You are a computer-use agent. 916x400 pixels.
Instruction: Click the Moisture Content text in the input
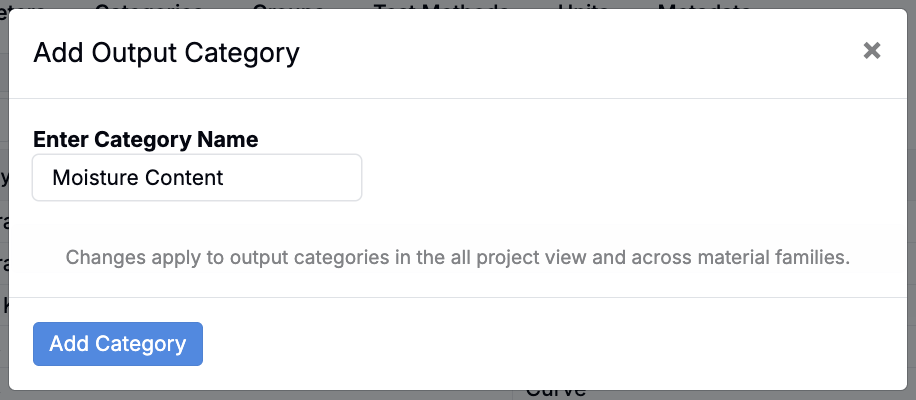pyautogui.click(x=138, y=178)
